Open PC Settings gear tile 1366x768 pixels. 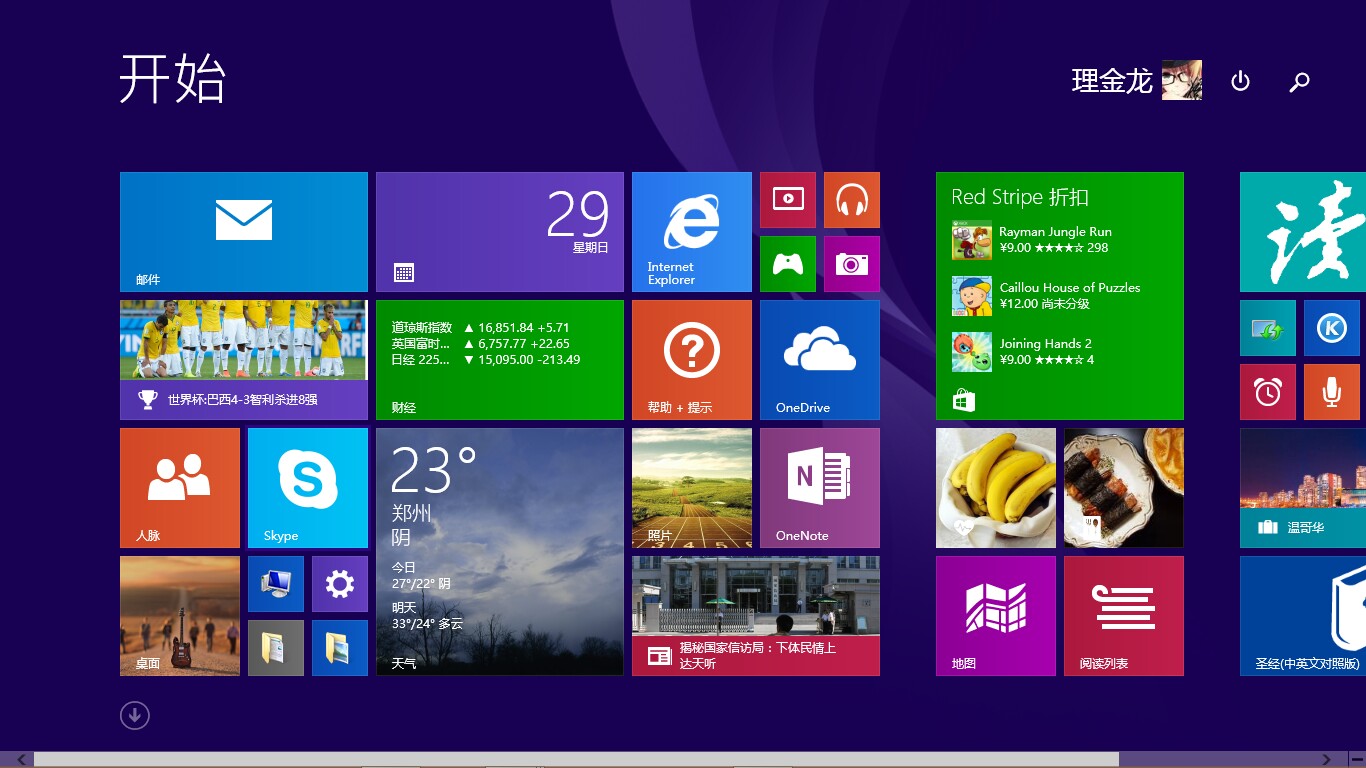pos(340,584)
